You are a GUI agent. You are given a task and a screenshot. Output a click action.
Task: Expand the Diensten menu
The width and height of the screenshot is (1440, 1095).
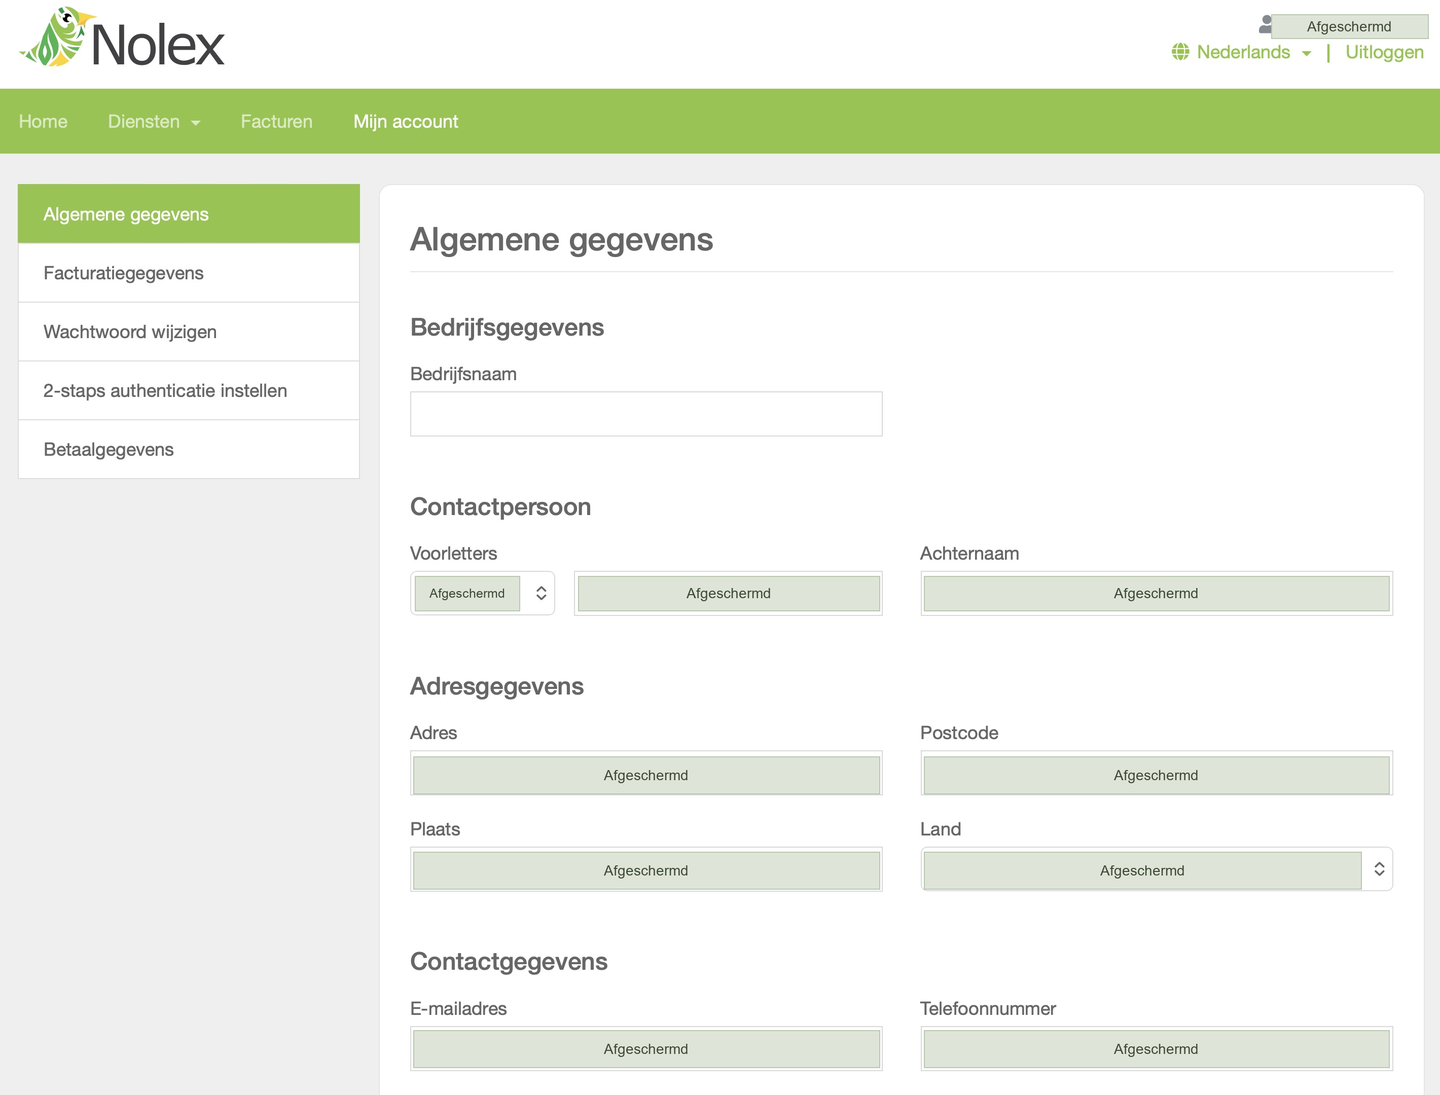click(x=154, y=122)
